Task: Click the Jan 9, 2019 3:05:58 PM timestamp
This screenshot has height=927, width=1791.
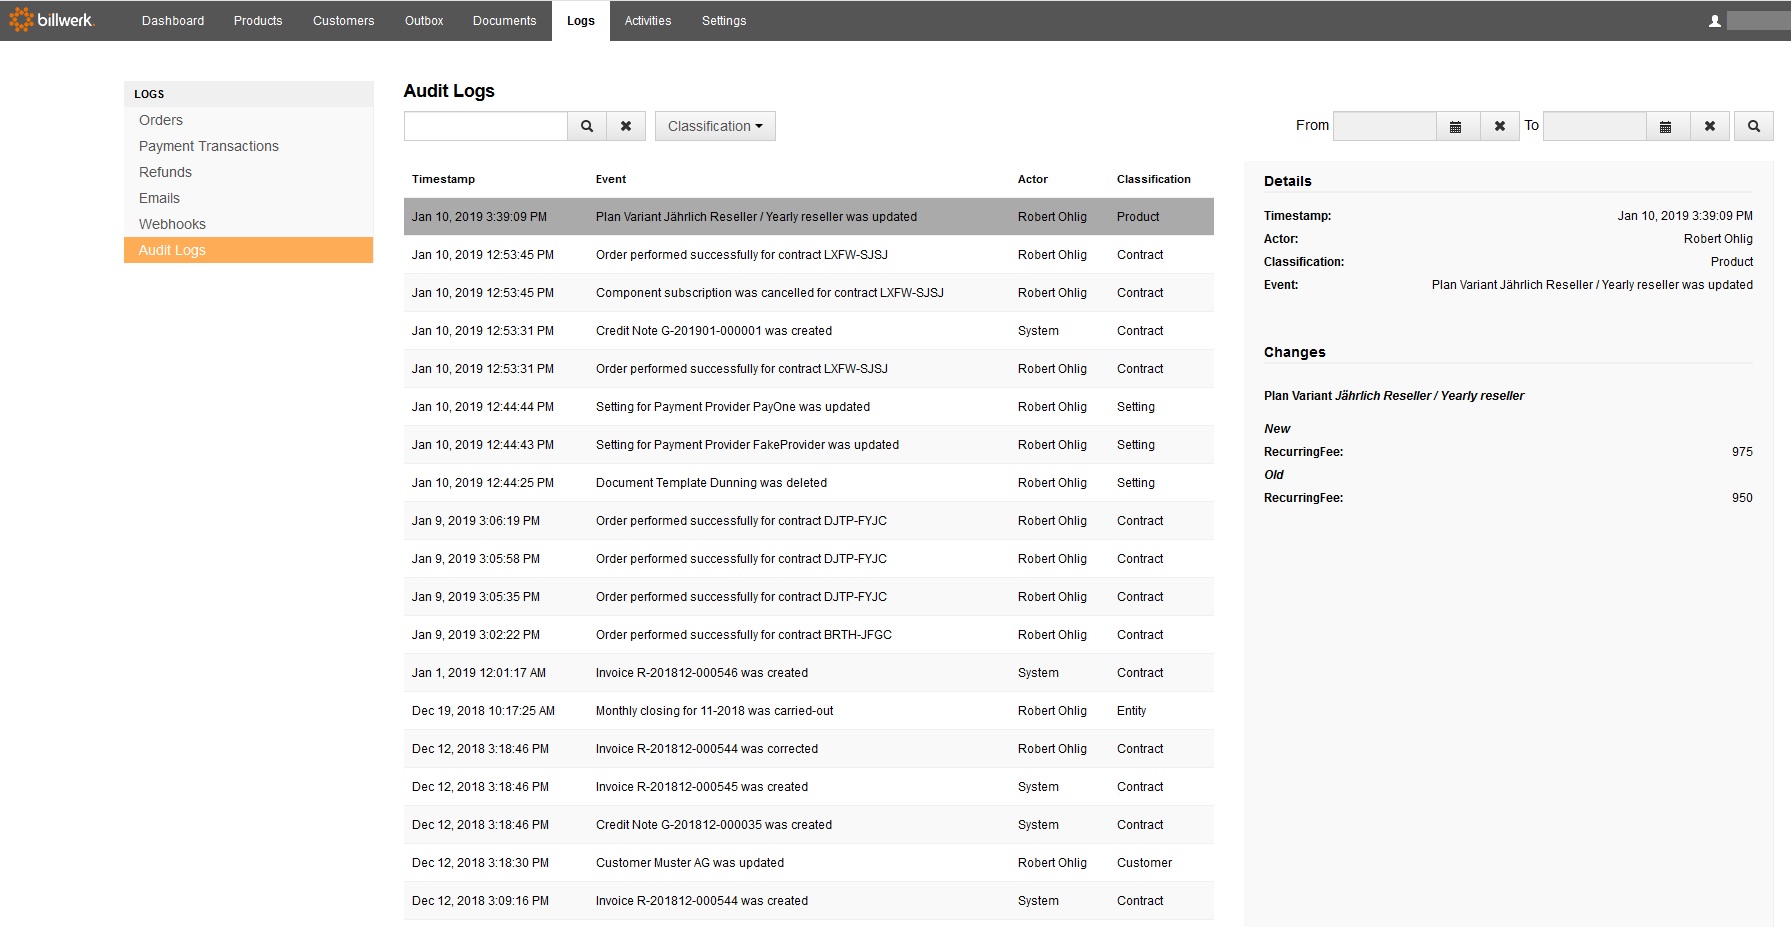Action: (x=476, y=559)
